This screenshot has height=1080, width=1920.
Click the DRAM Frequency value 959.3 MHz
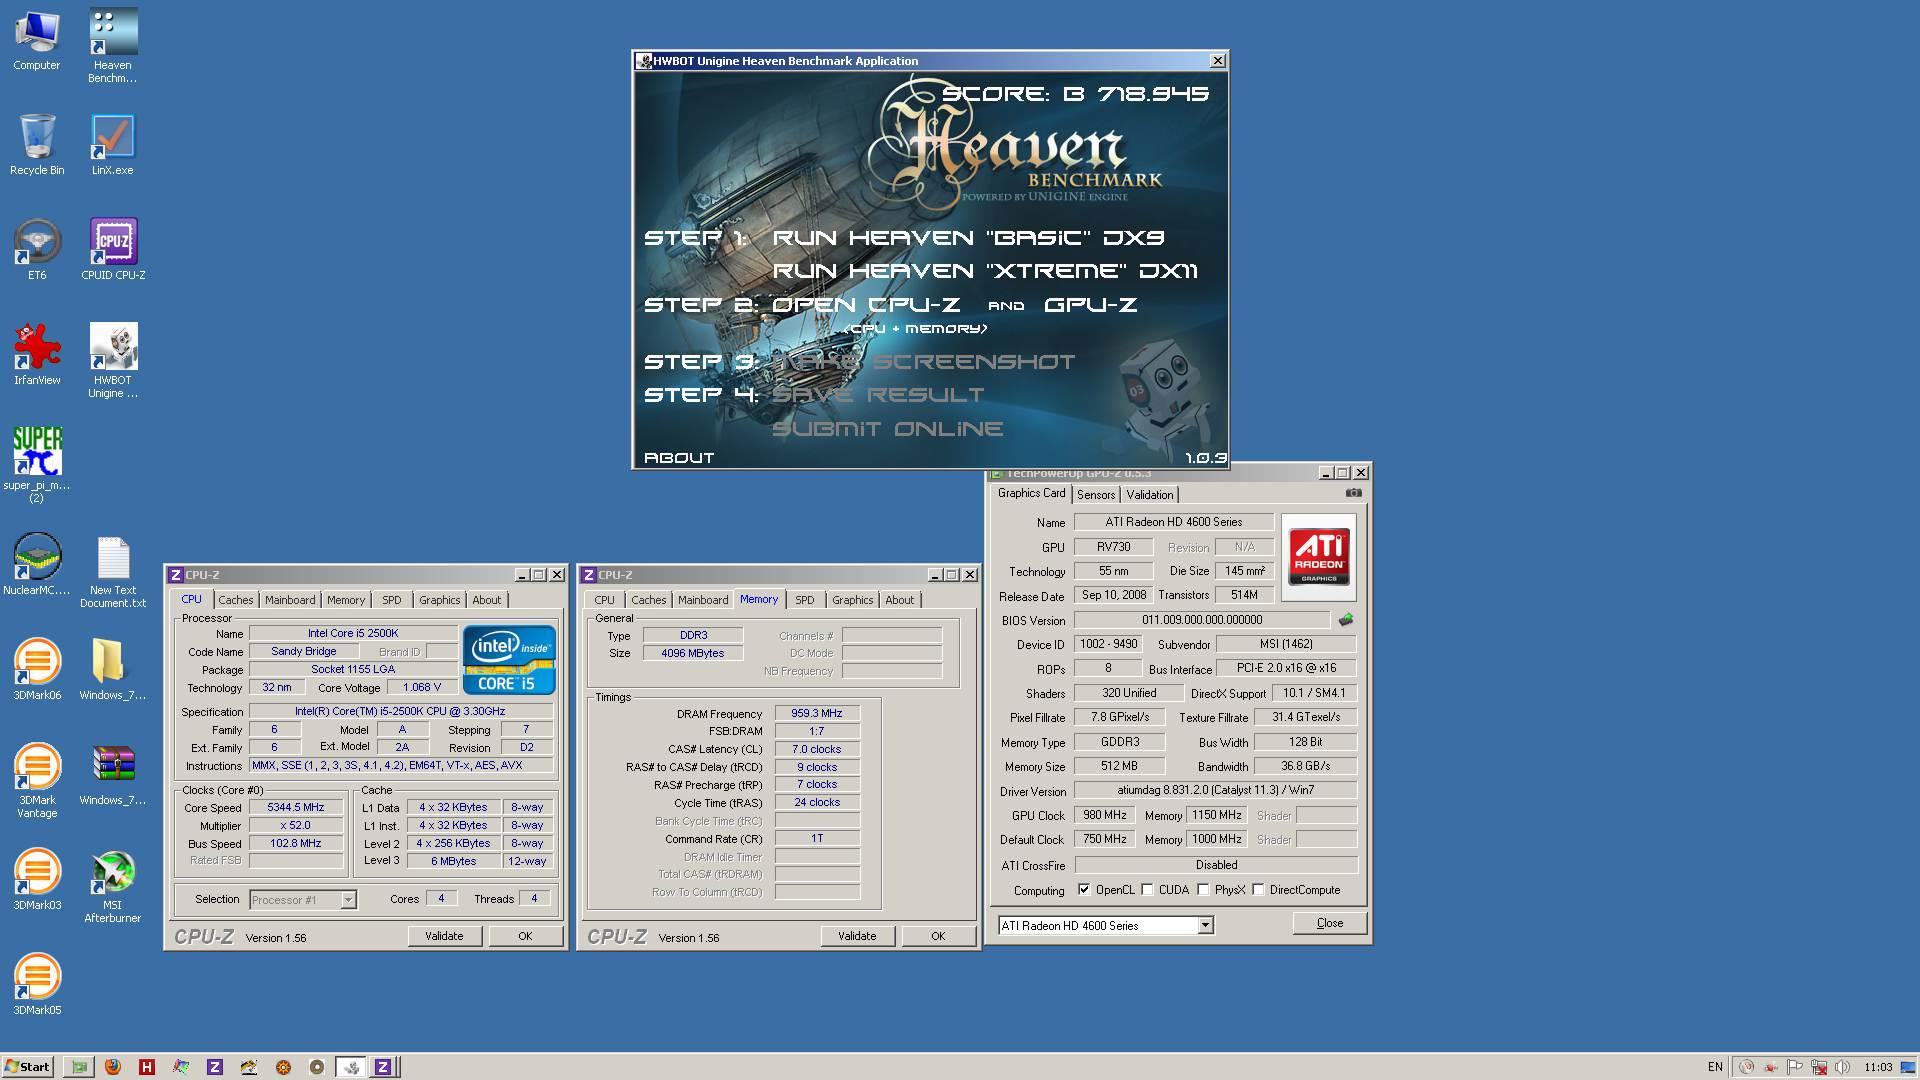click(x=817, y=714)
